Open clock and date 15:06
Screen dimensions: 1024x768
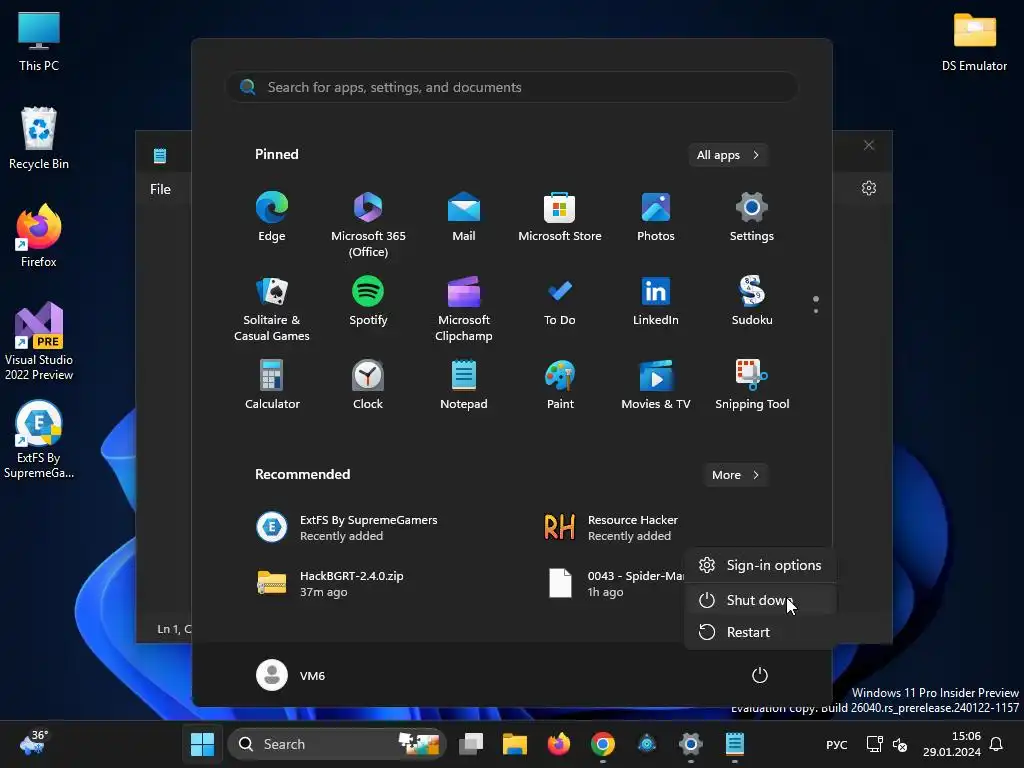coord(952,744)
